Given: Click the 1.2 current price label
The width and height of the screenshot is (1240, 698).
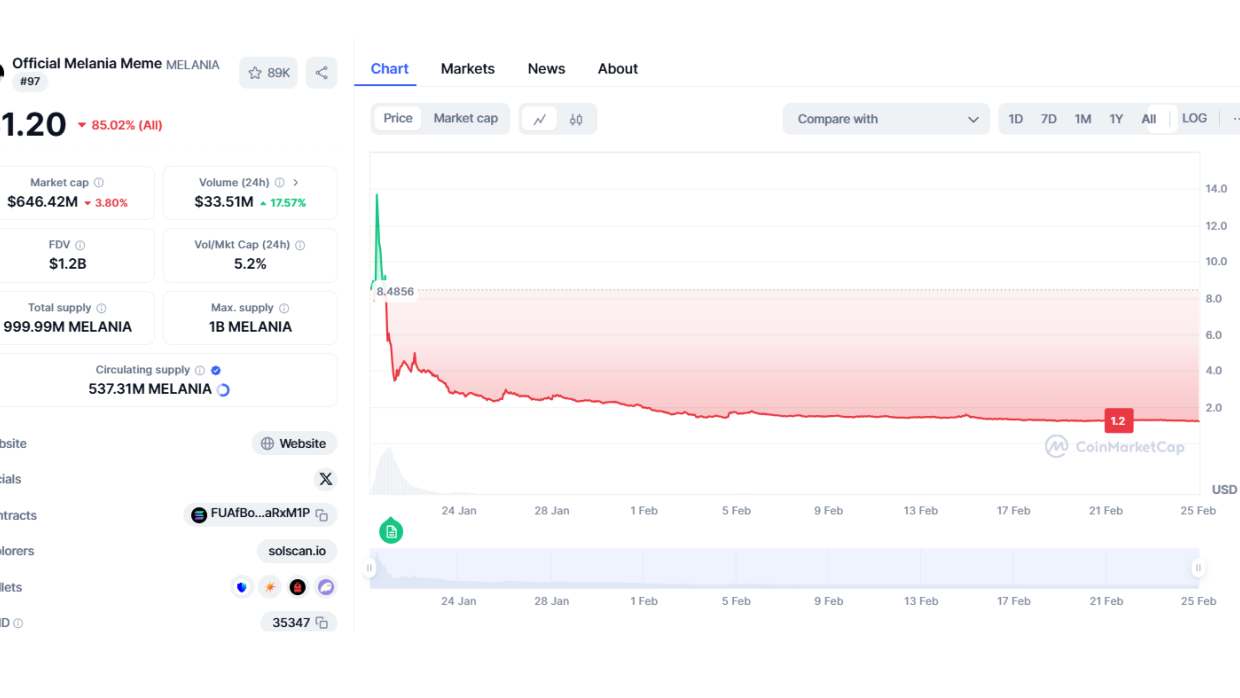Looking at the screenshot, I should (1118, 421).
